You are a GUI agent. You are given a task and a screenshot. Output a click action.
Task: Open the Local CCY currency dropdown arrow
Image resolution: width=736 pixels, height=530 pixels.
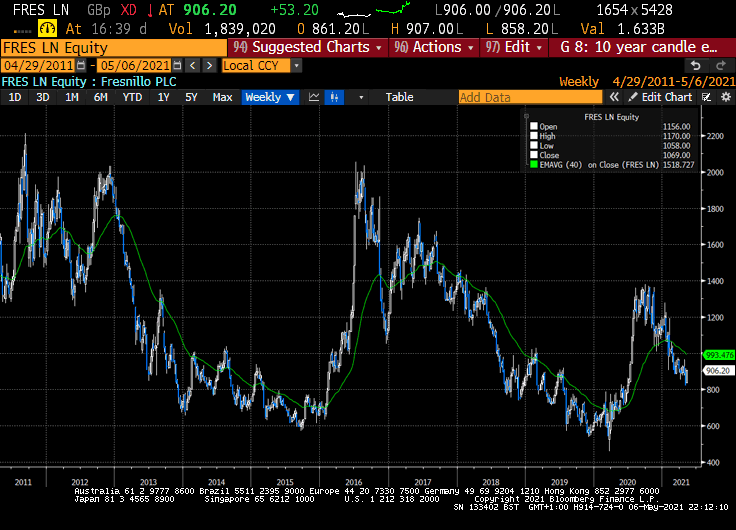[x=296, y=66]
